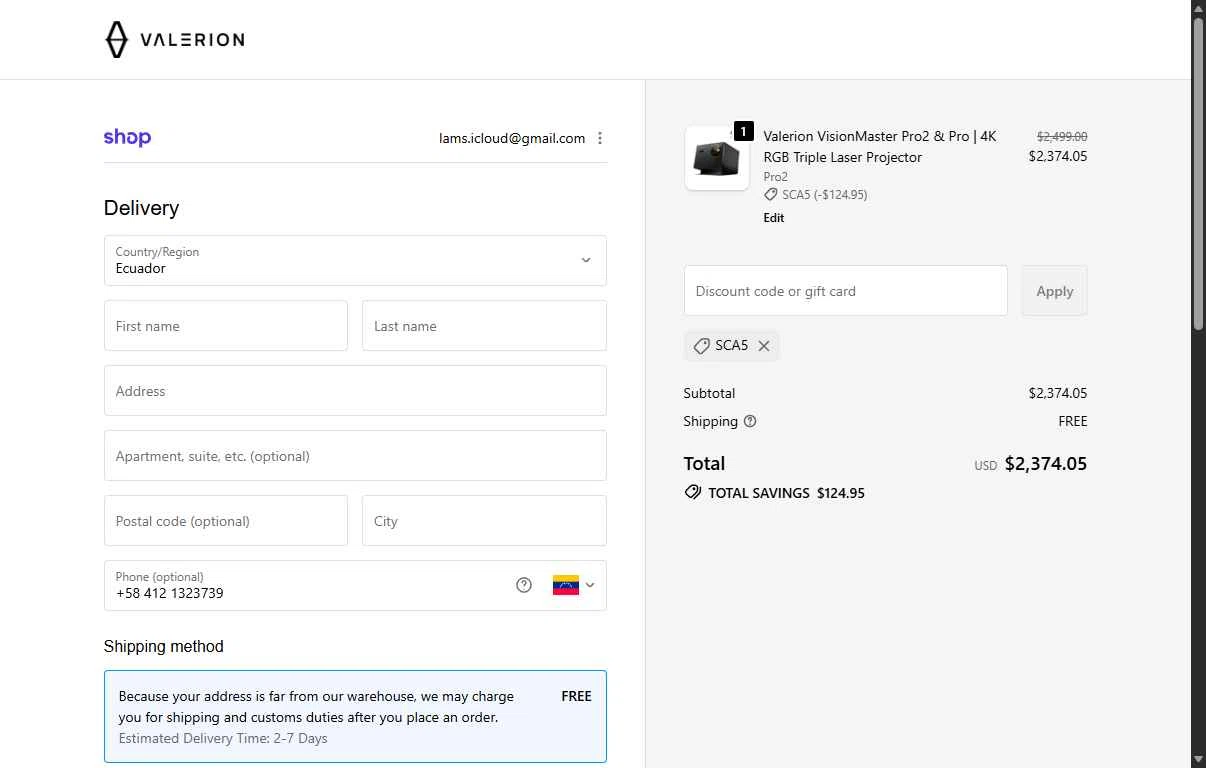Click the struck-through $2,499.00 price
The height and width of the screenshot is (768, 1206).
1062,136
